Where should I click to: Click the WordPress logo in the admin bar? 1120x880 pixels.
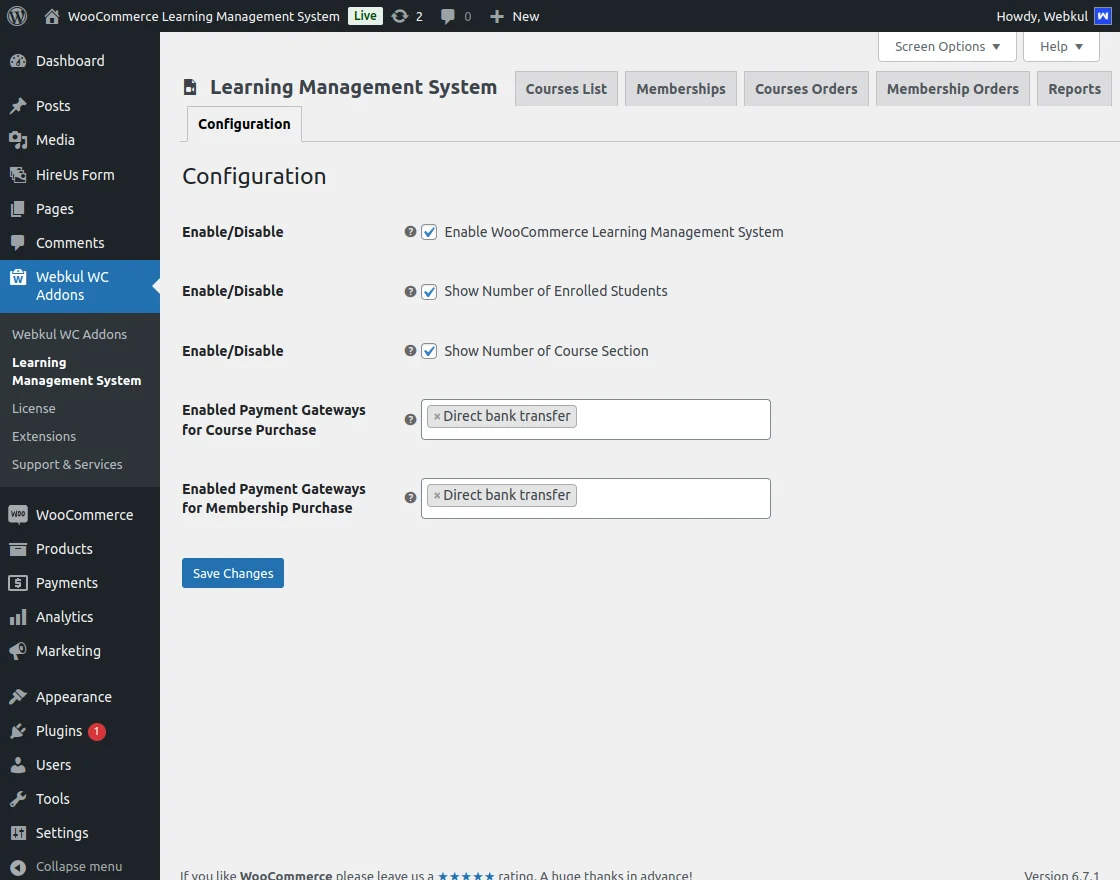pyautogui.click(x=16, y=15)
